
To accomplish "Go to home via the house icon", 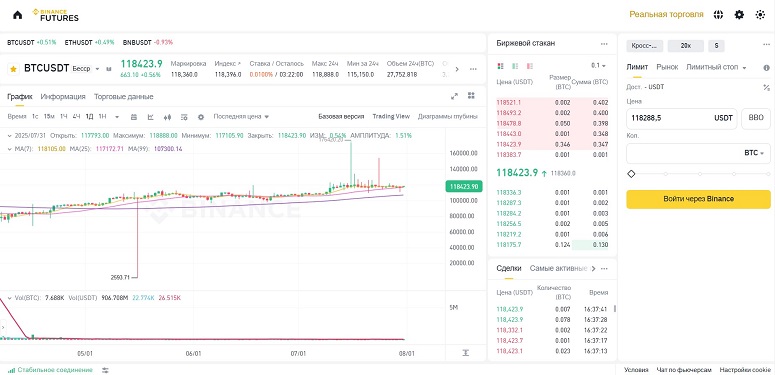I will pos(17,15).
